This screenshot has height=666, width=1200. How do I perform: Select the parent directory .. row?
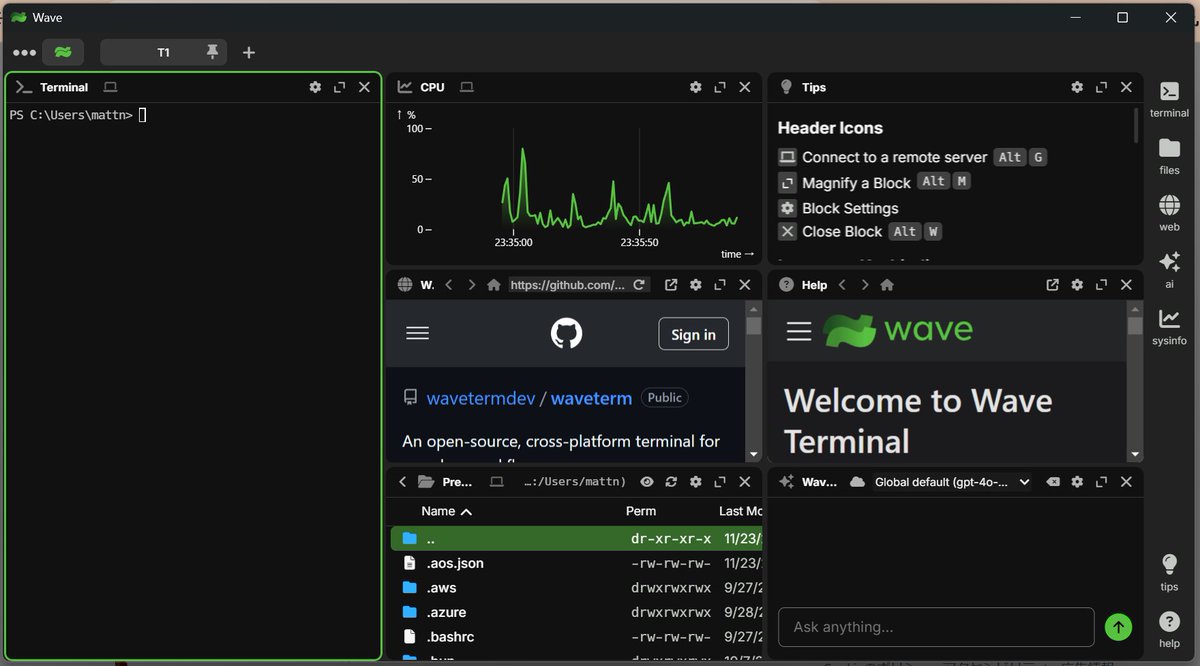tap(576, 538)
